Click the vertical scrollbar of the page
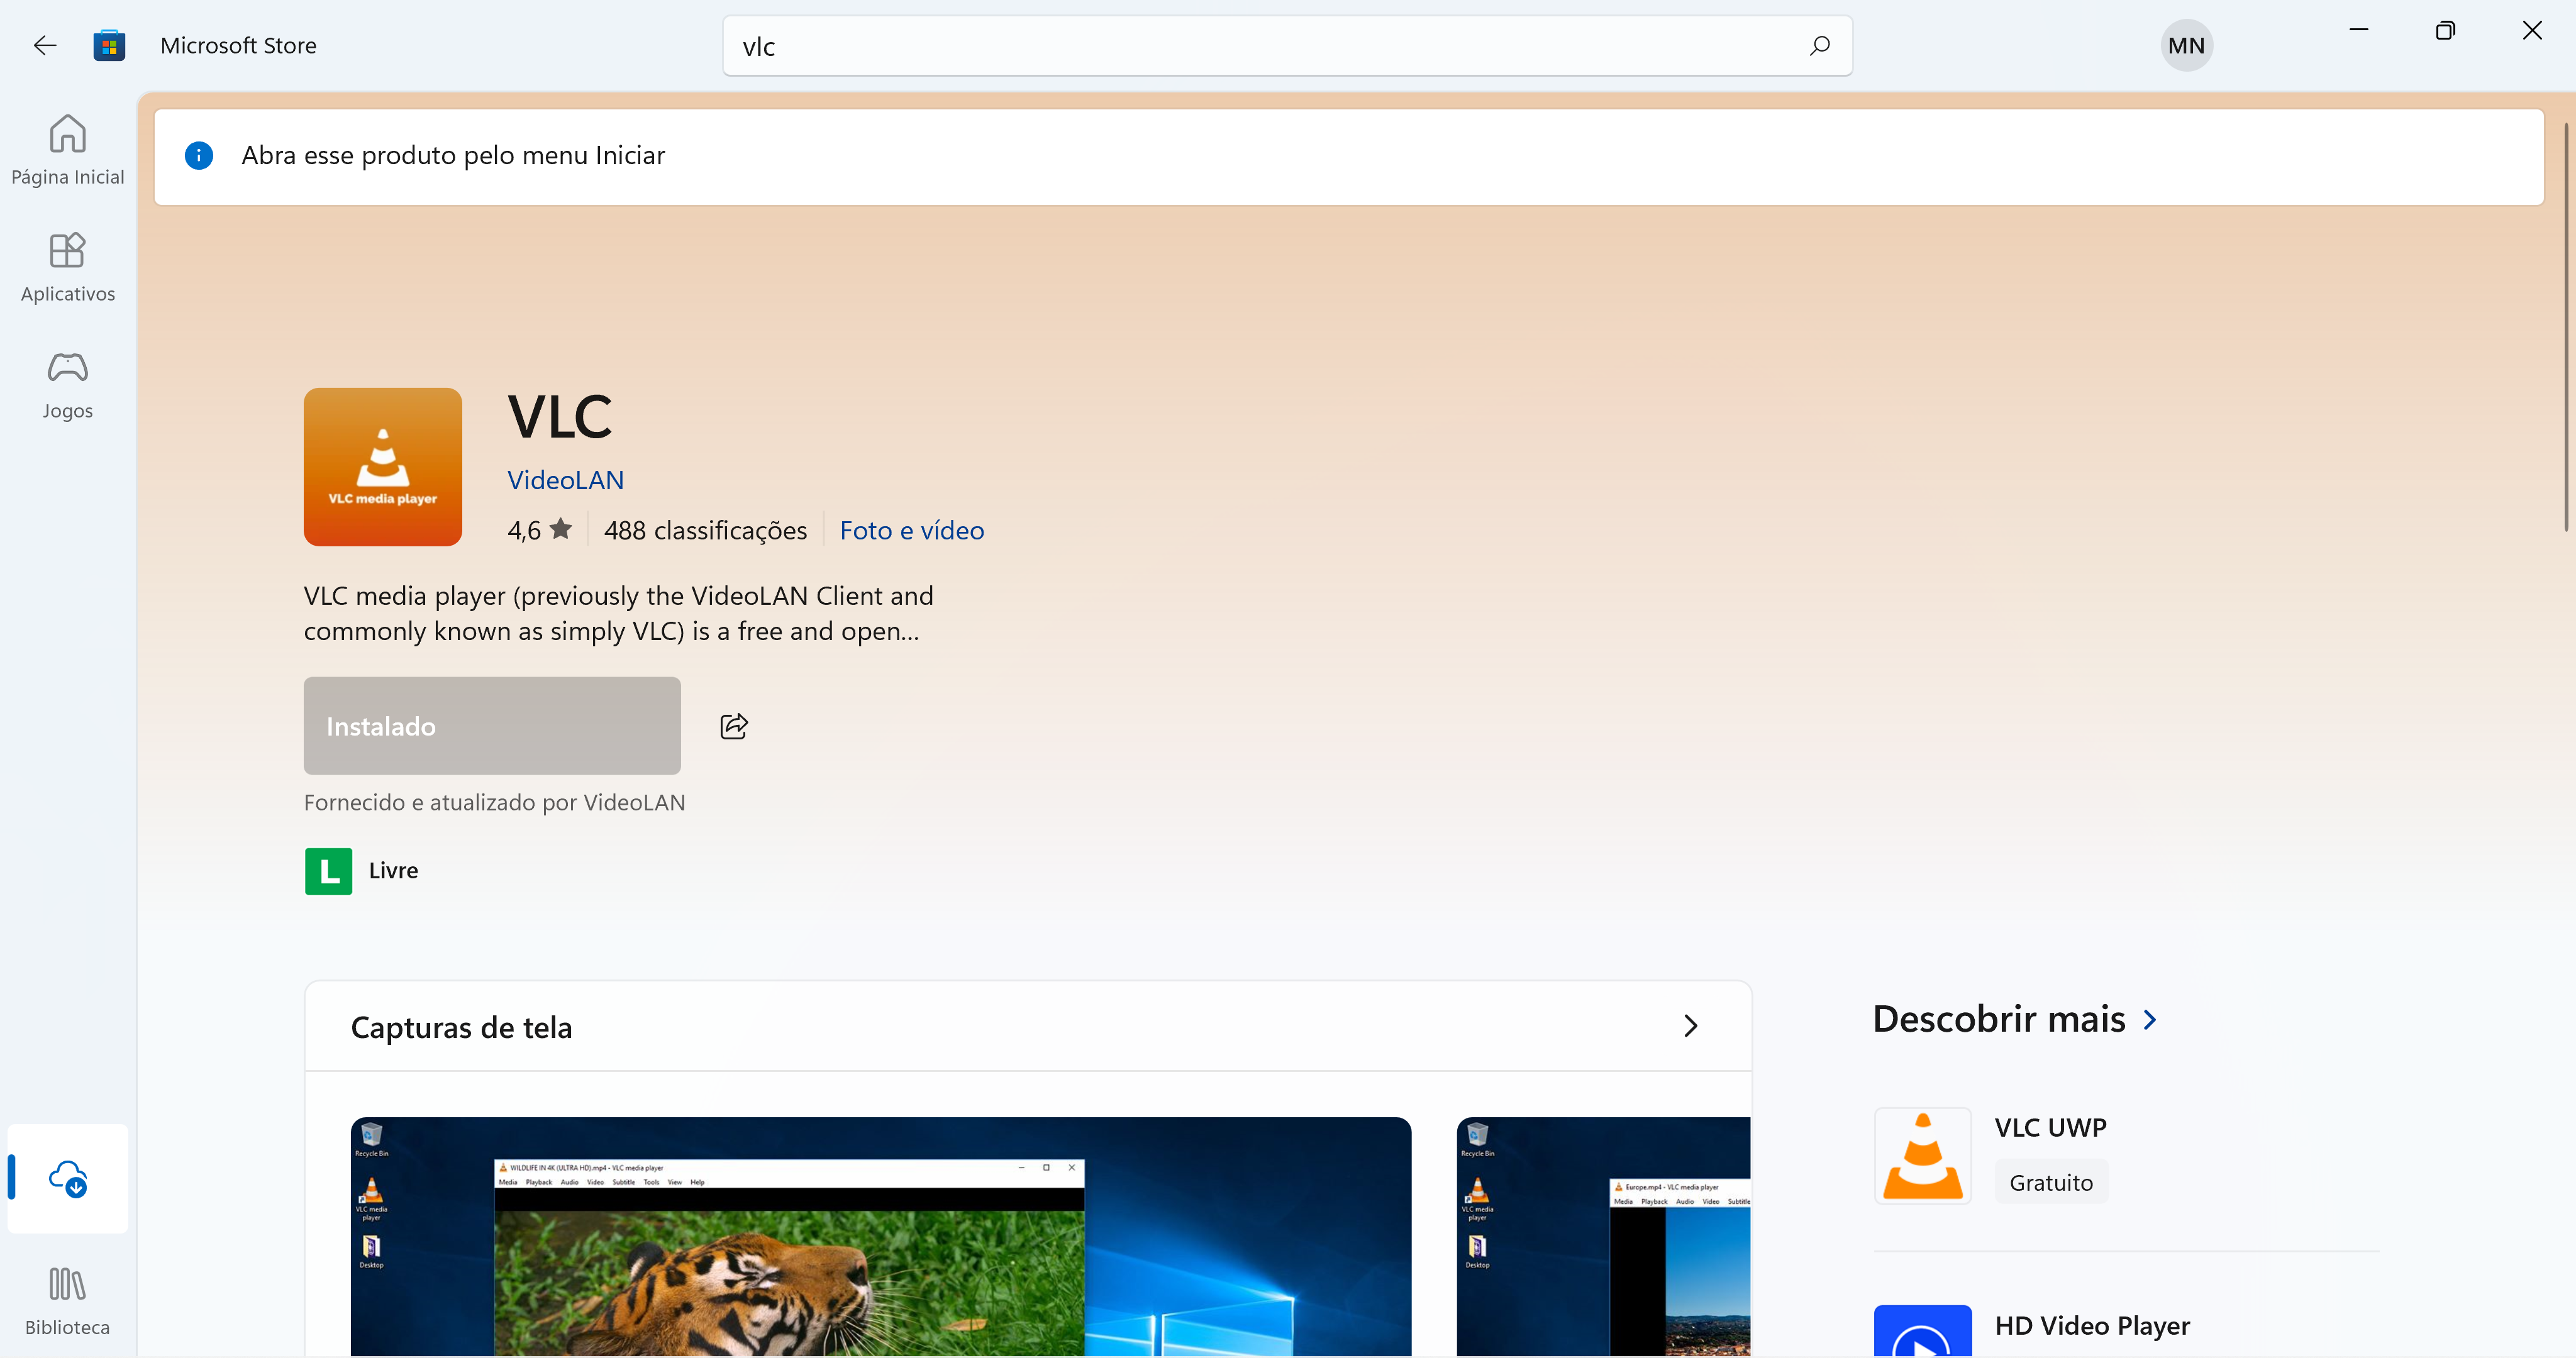This screenshot has height=1358, width=2576. 2567,327
